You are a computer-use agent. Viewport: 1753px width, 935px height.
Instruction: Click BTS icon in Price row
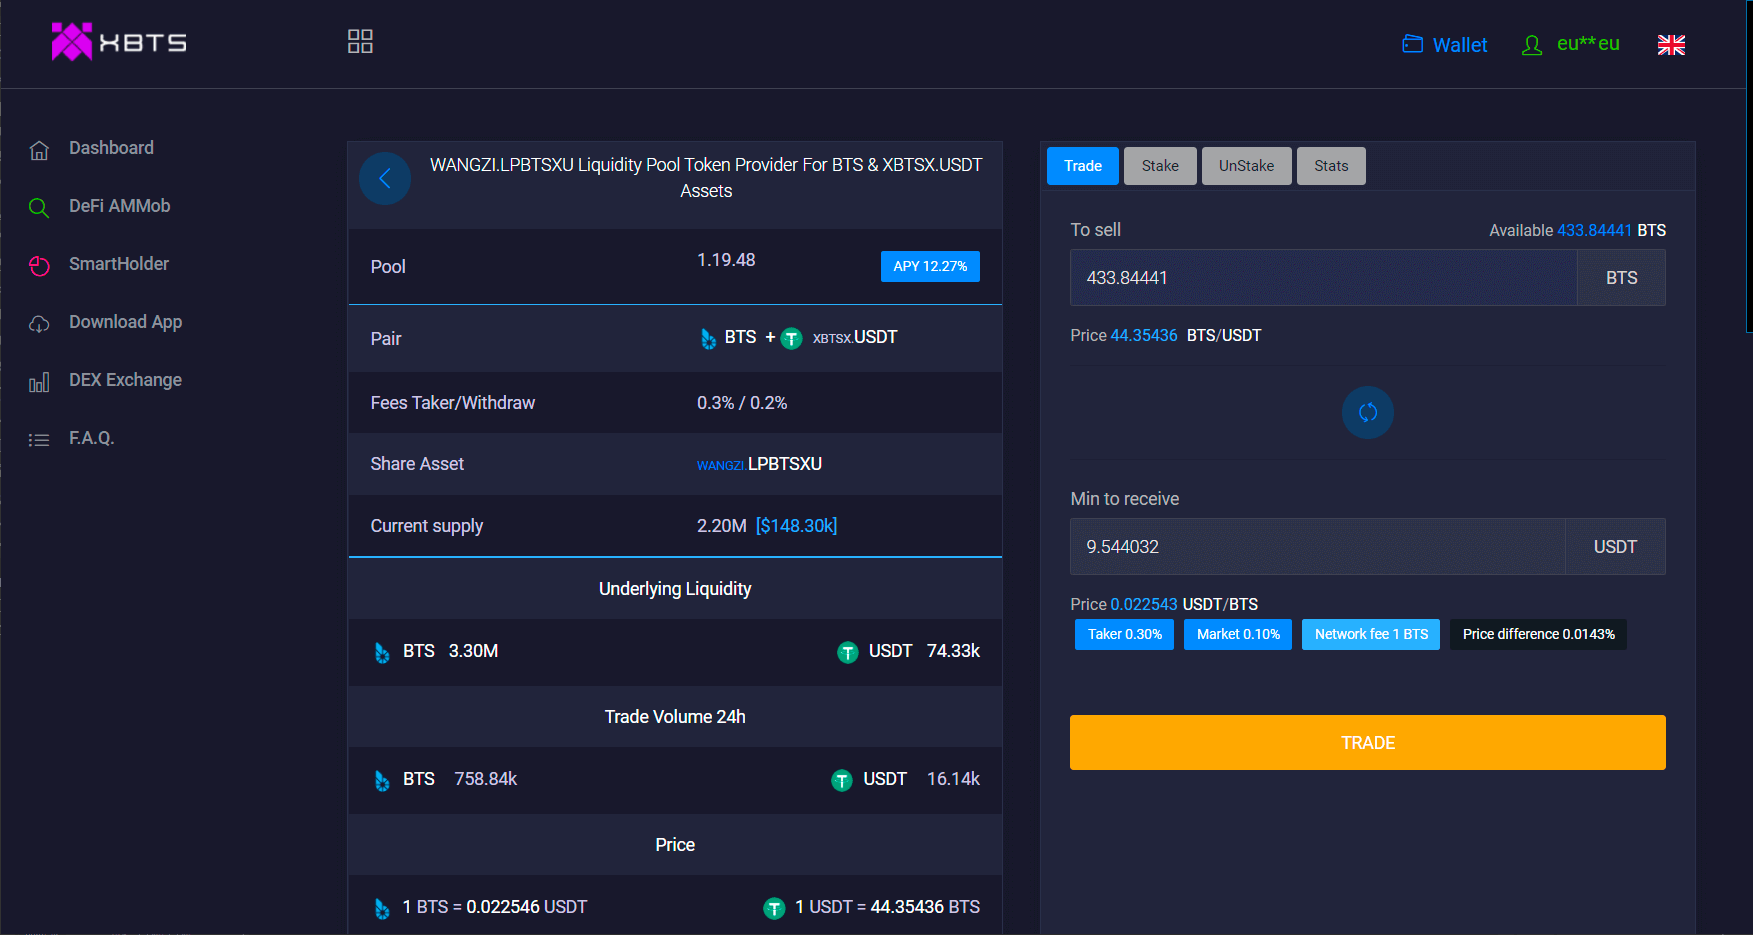tap(382, 909)
